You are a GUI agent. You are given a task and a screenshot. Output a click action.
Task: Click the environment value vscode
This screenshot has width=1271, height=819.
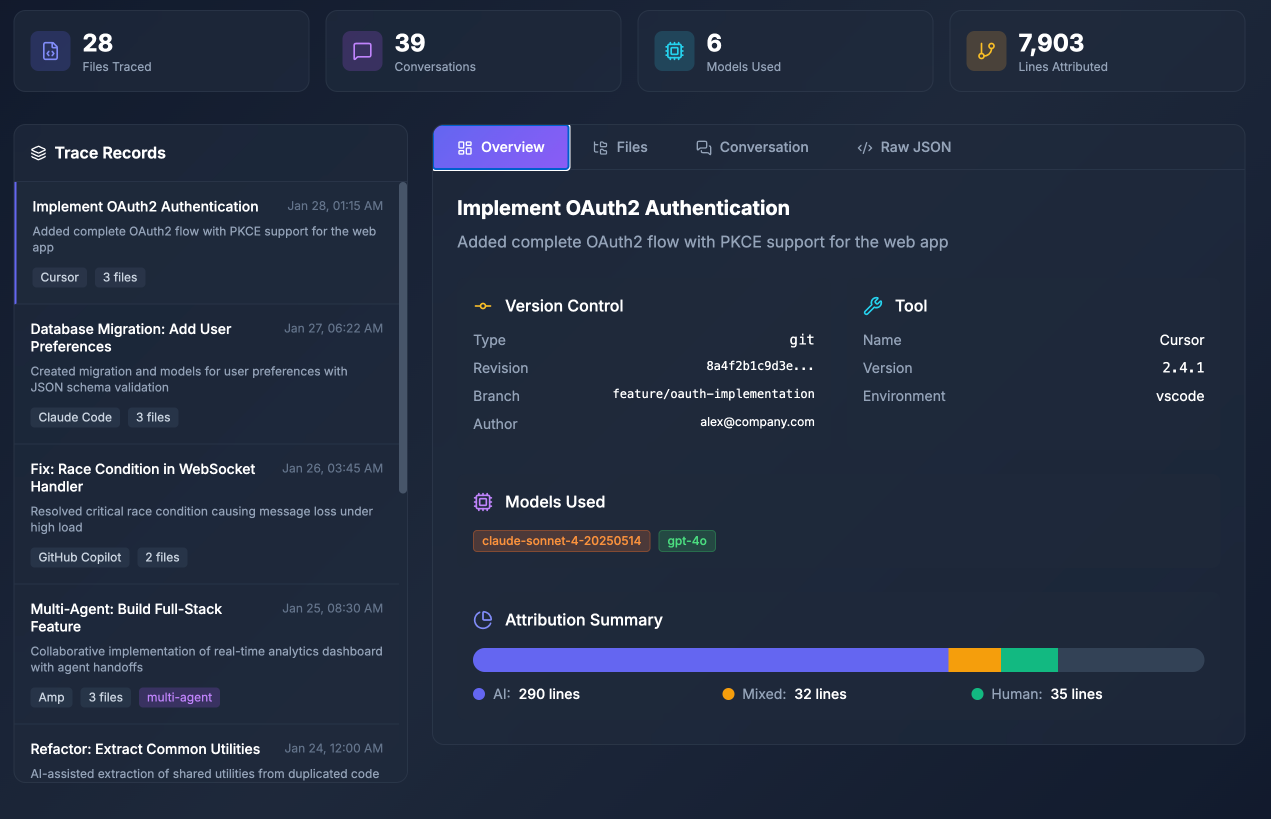tap(1180, 396)
